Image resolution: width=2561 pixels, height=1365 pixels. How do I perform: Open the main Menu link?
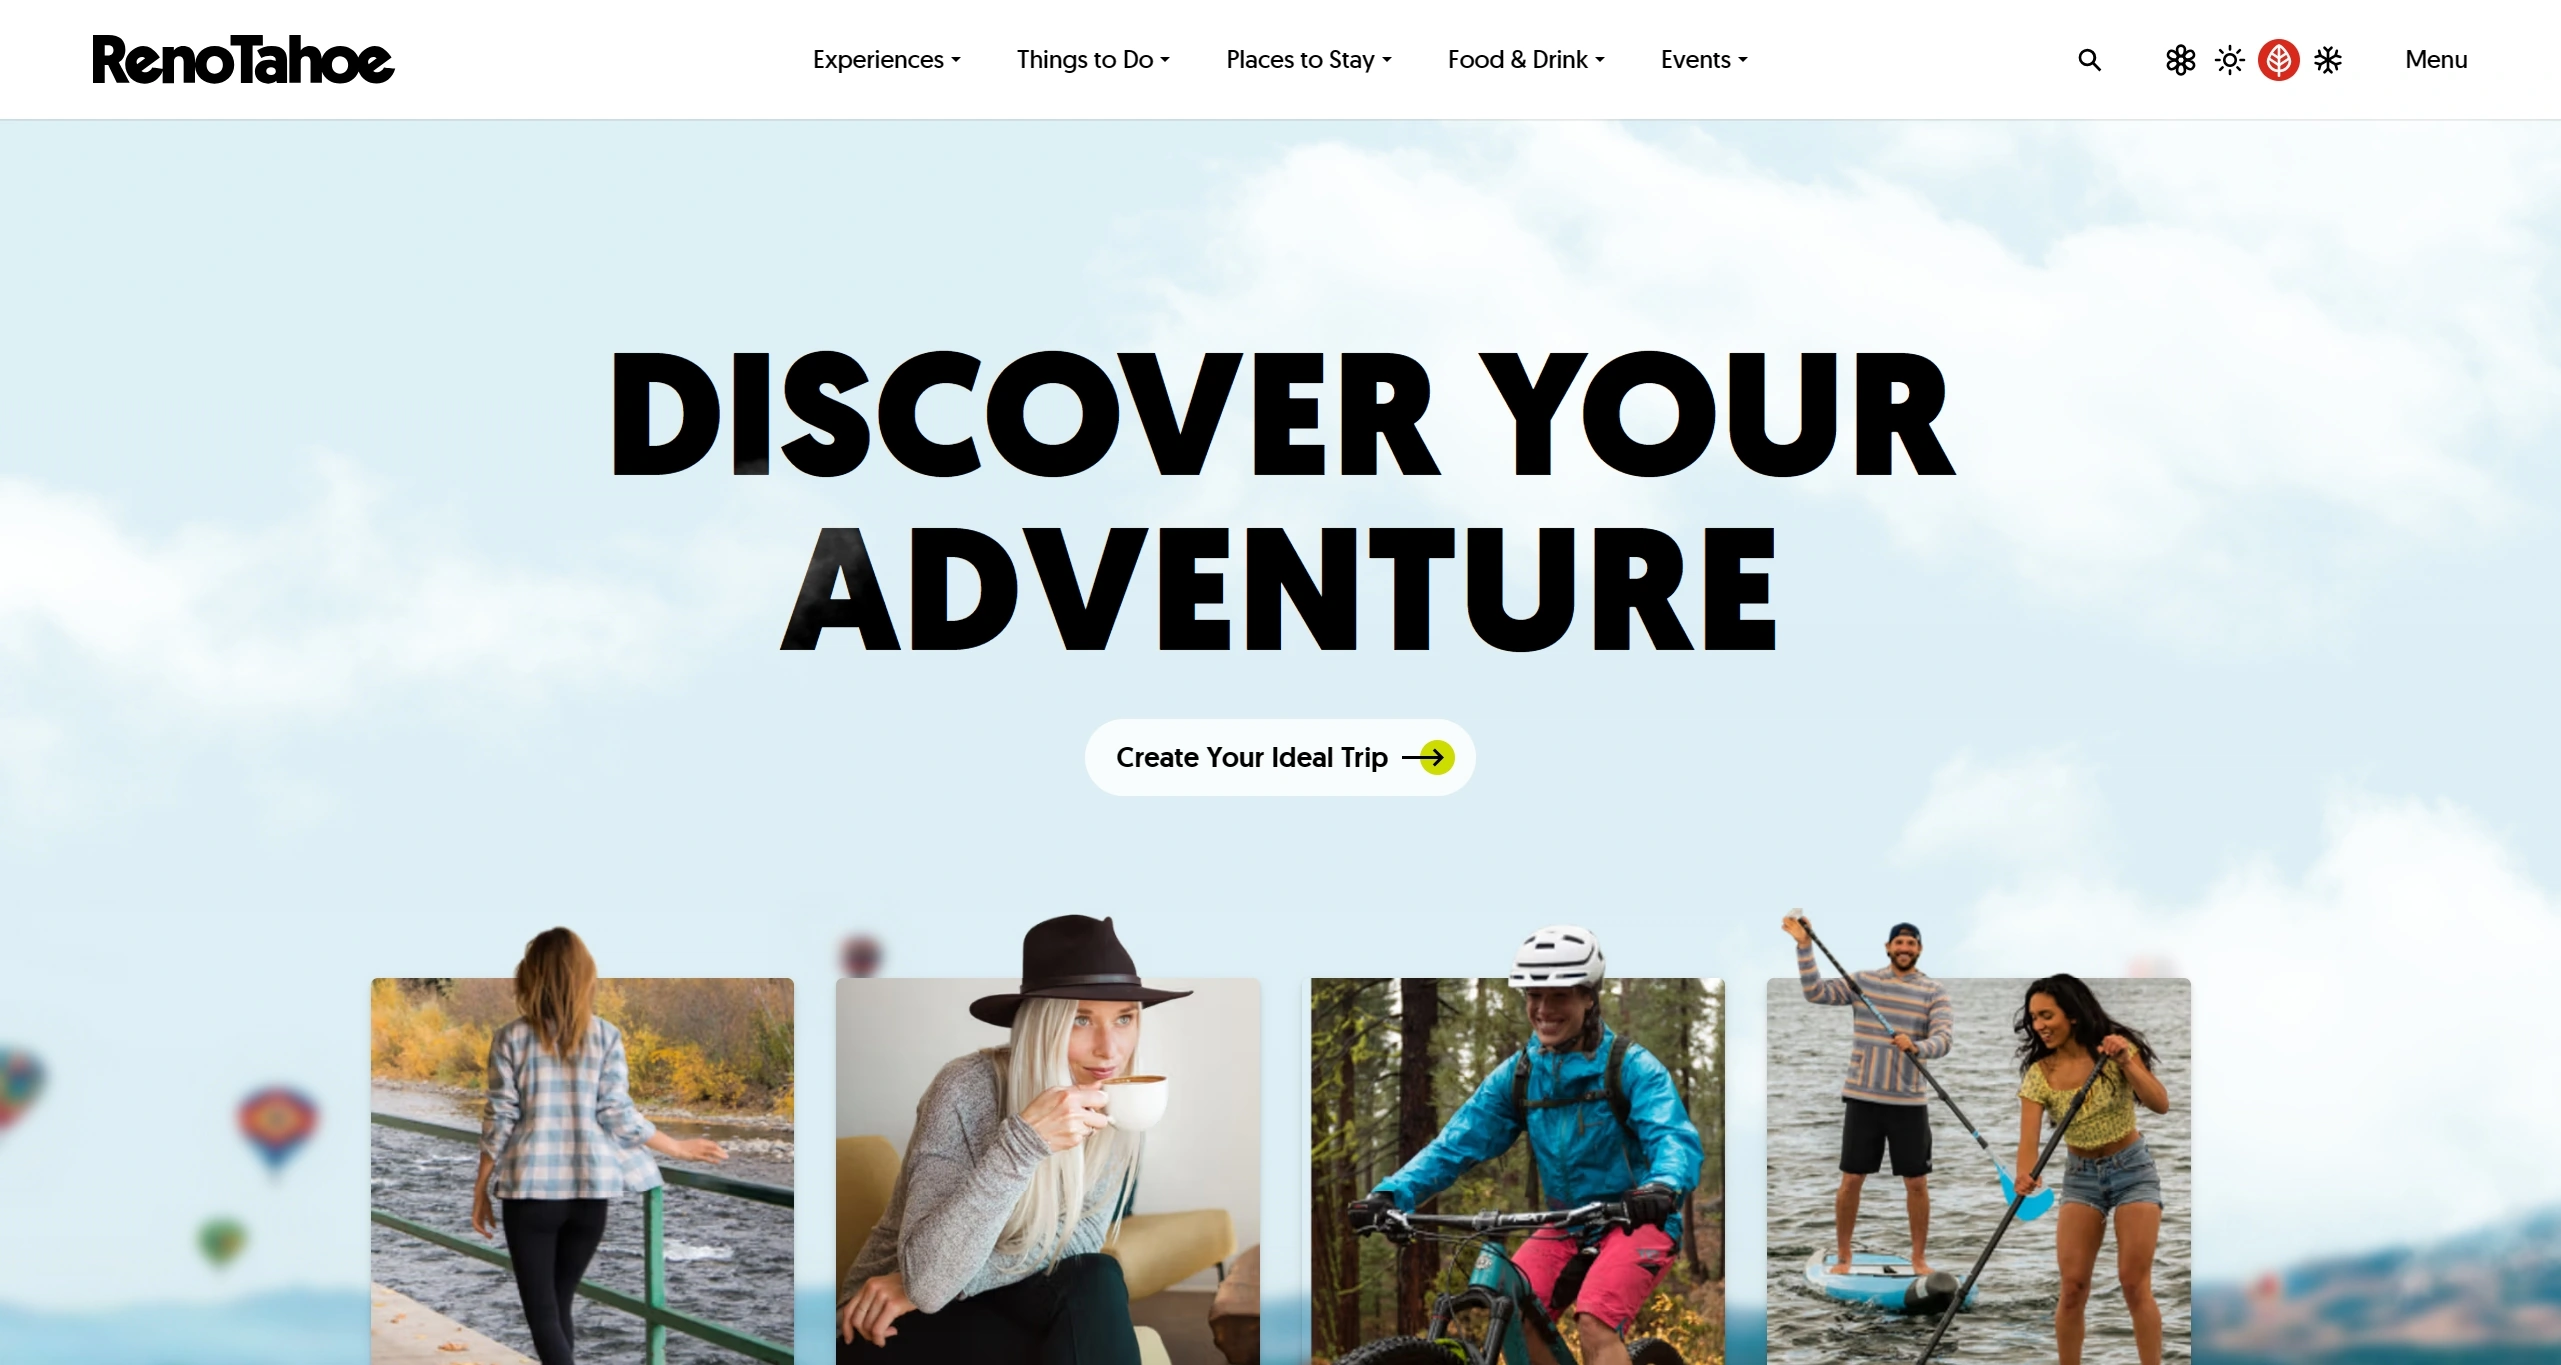coord(2436,60)
